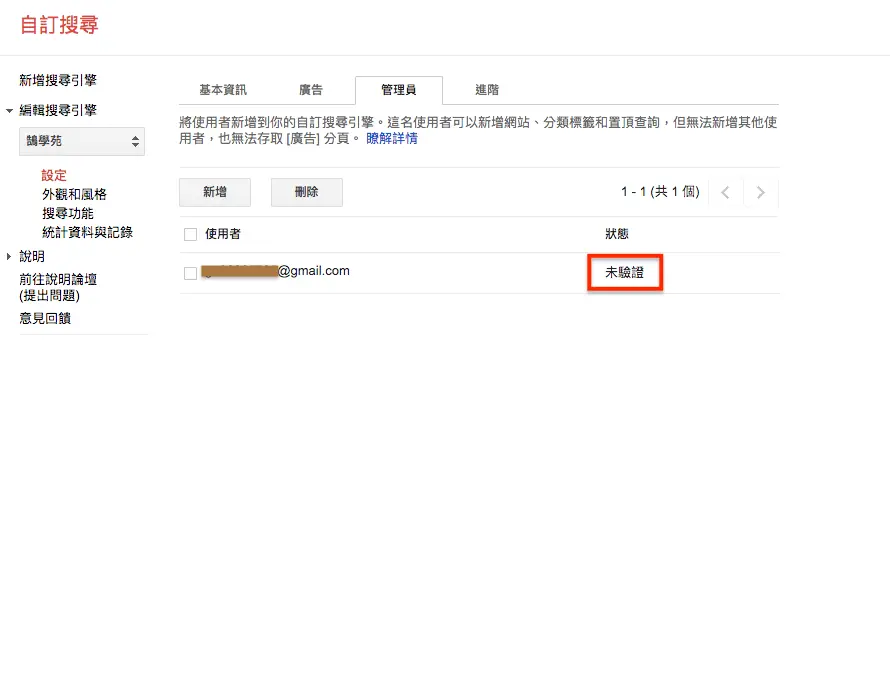Click the 編輯搜尋引擎 sidebar label

(x=58, y=110)
